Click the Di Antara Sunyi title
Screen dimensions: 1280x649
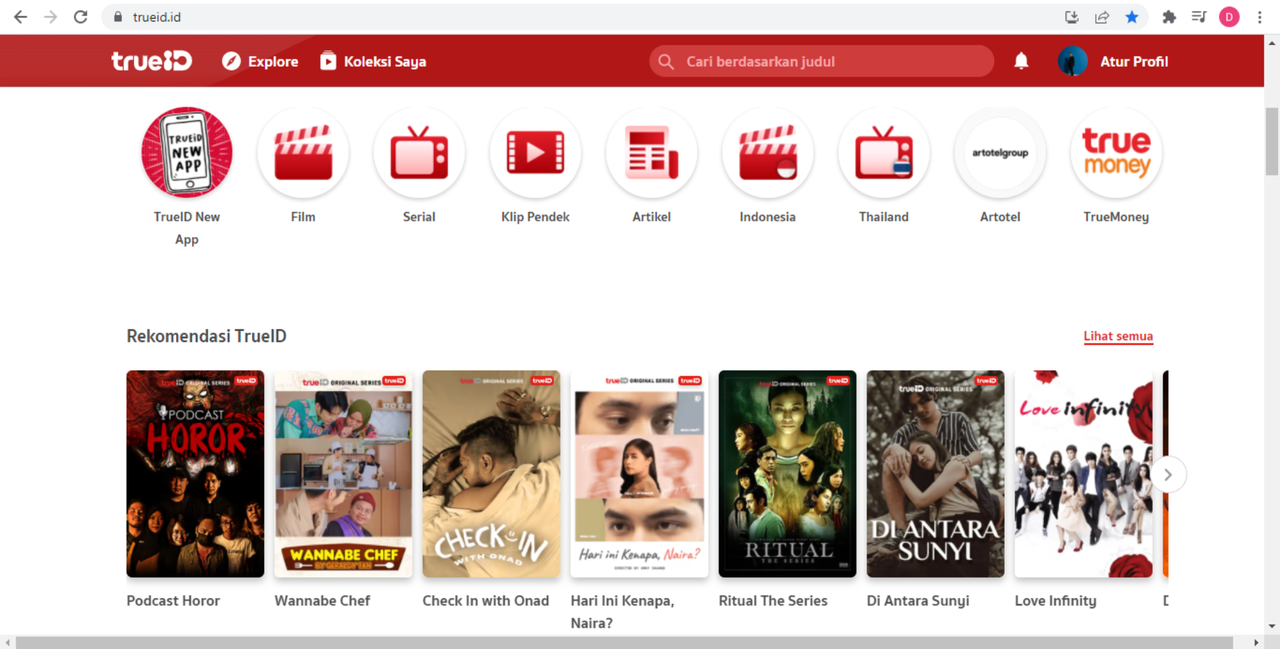coord(918,601)
